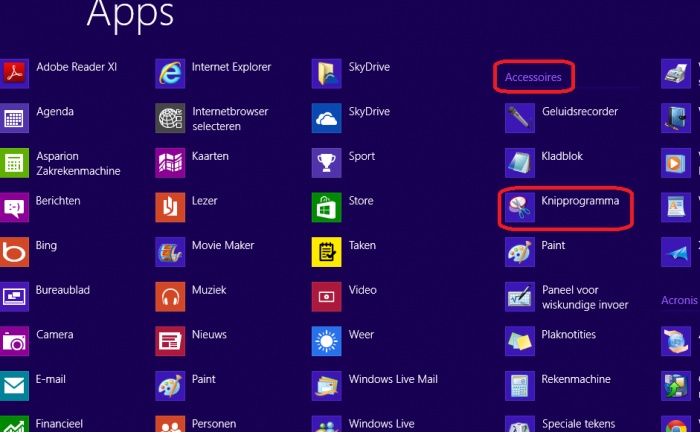Open the Financieel app

[x=42, y=424]
